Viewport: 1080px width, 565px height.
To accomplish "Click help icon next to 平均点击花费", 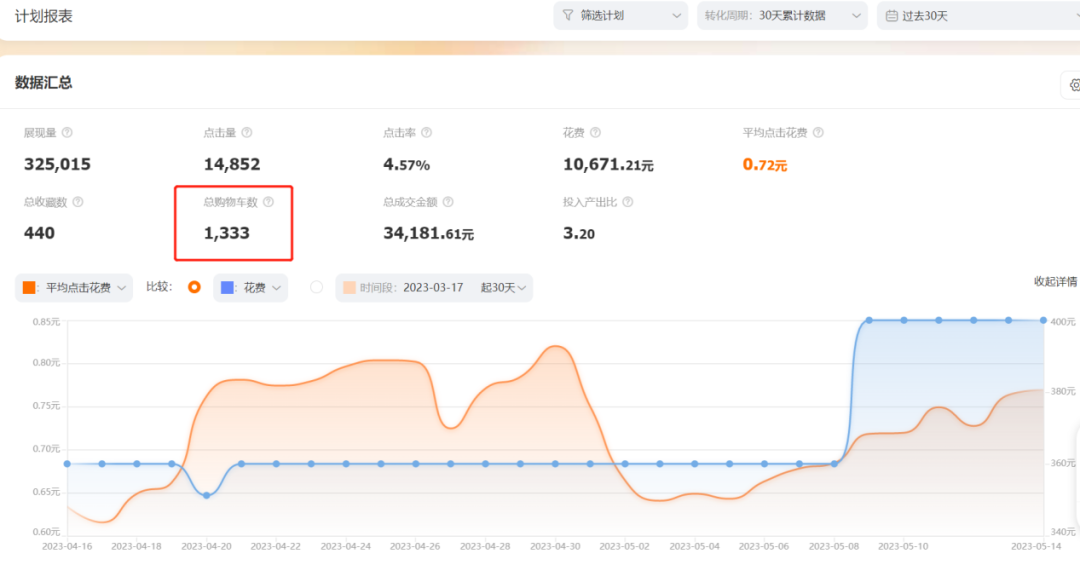I will point(818,133).
